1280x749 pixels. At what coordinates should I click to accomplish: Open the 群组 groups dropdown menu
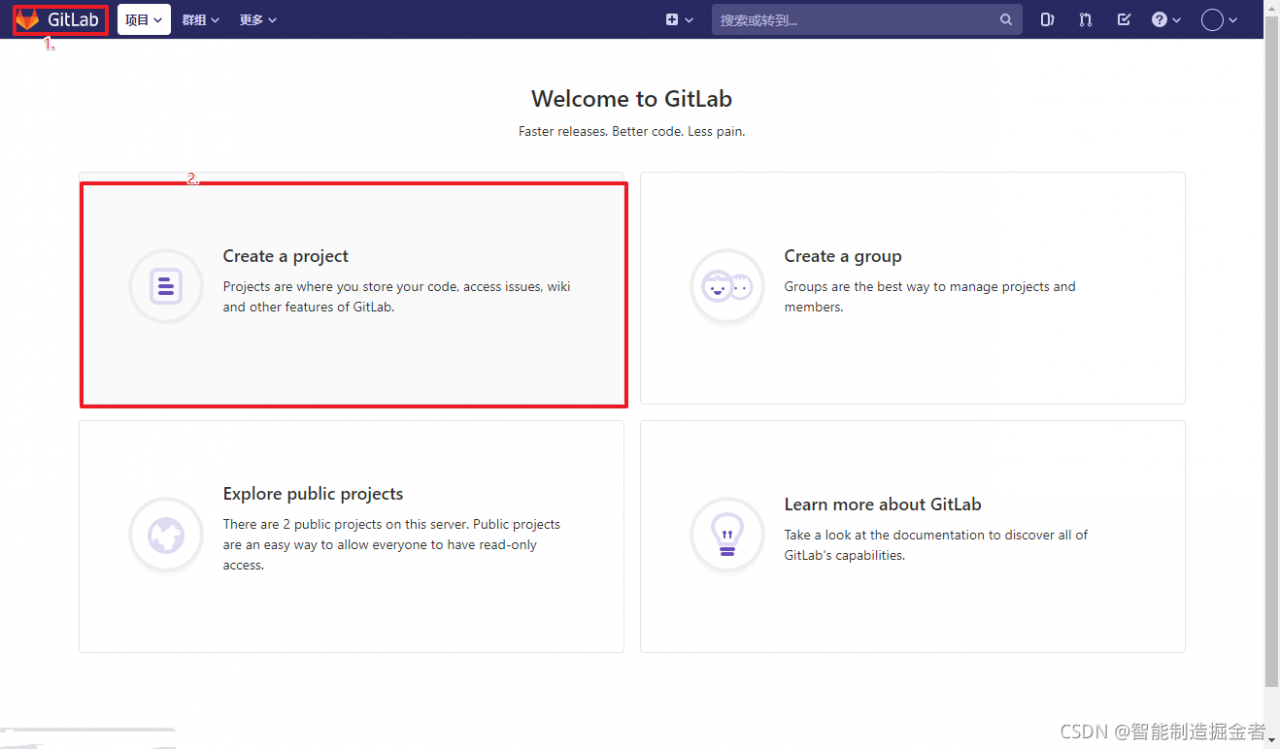click(200, 19)
